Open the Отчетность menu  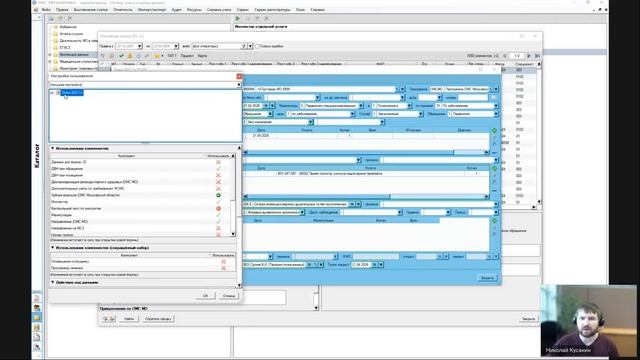click(x=123, y=9)
